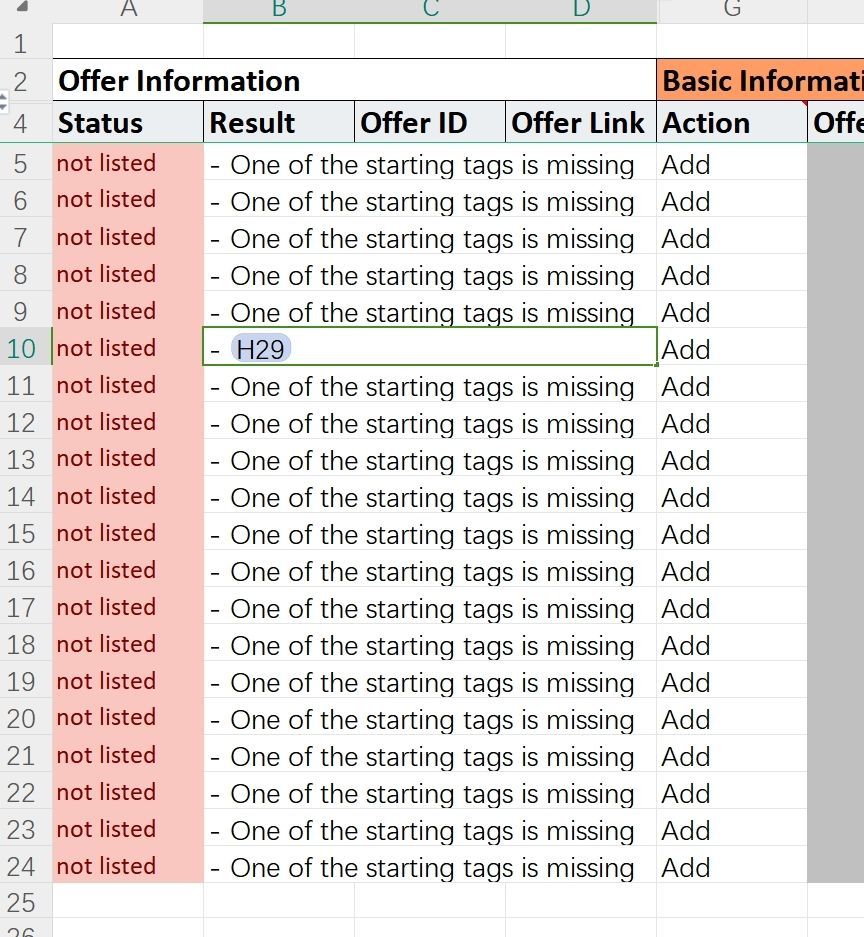Select the Offer Information merged cell

355,81
